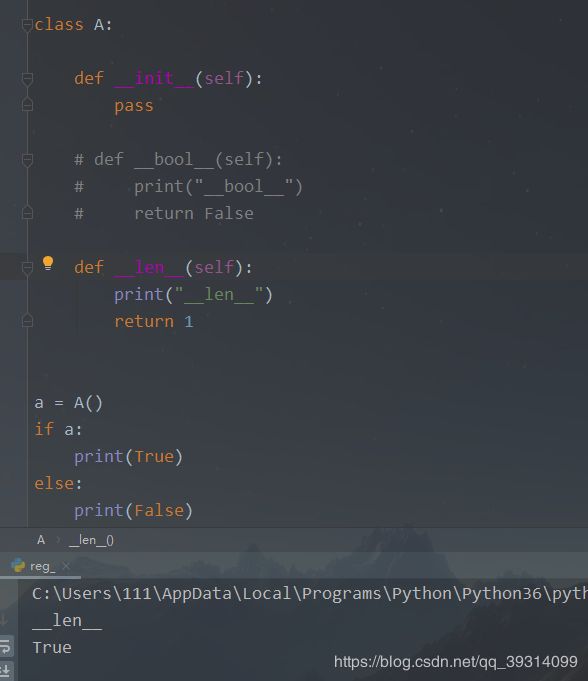
Task: Collapse the commented __bool__ block fold marker
Action: point(27,159)
